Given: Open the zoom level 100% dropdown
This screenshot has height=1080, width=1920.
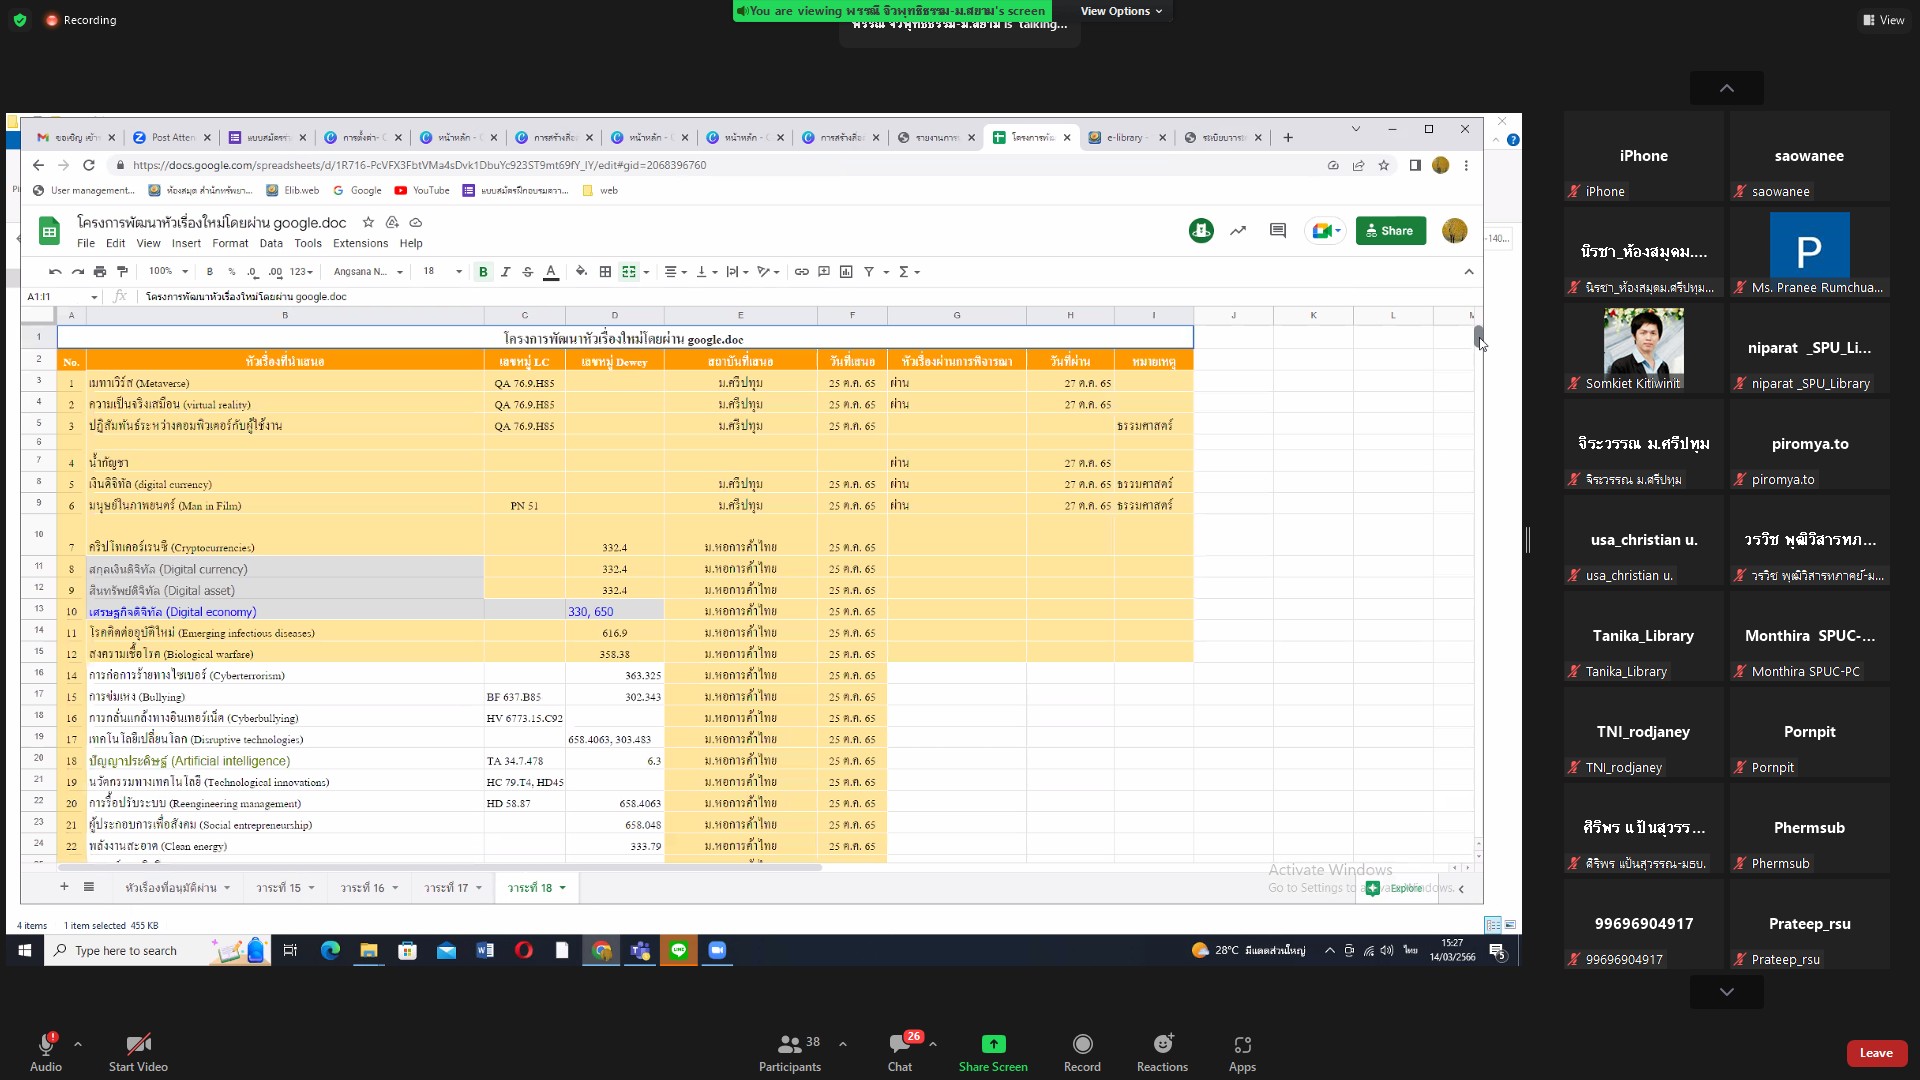Looking at the screenshot, I should 168,272.
